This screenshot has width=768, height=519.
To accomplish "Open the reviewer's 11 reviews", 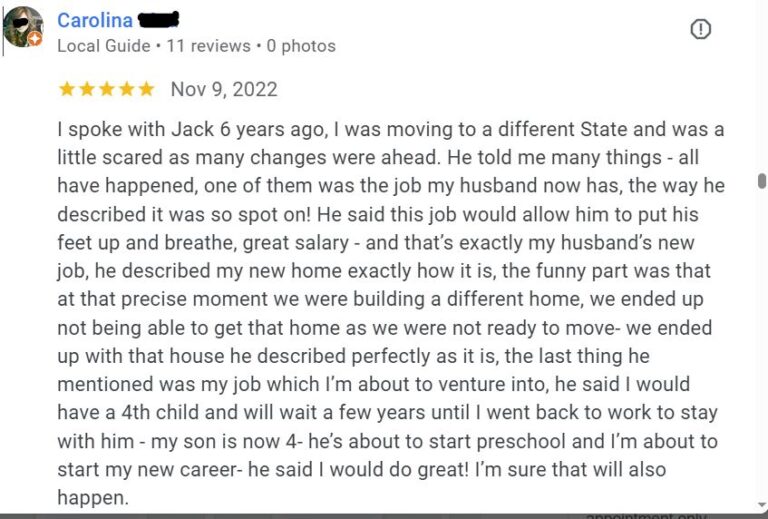I will point(209,46).
